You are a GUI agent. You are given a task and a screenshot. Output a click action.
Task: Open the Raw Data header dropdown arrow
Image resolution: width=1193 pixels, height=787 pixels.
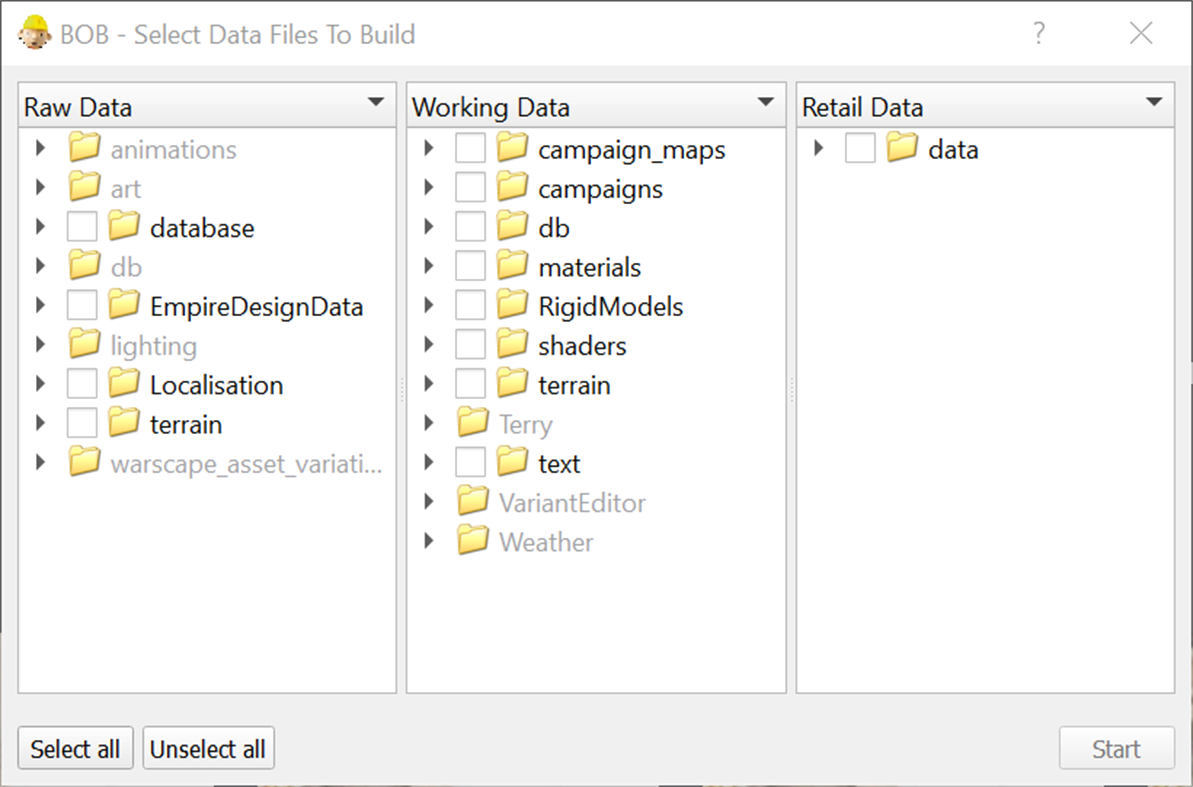coord(376,102)
